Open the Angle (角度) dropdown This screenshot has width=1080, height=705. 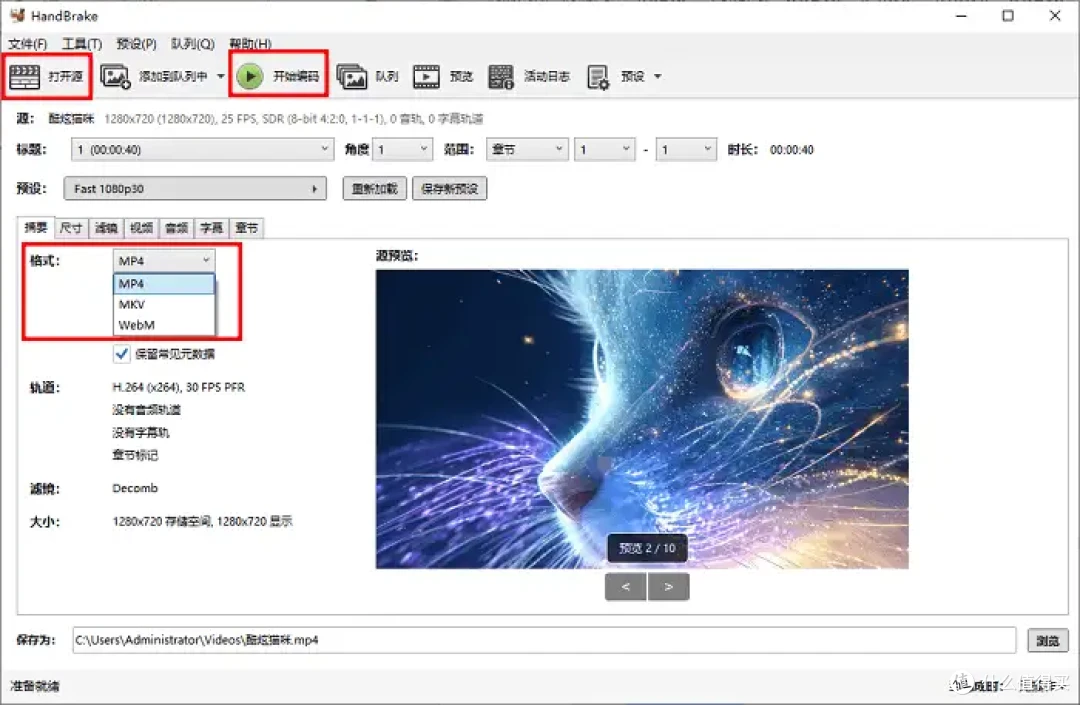402,149
